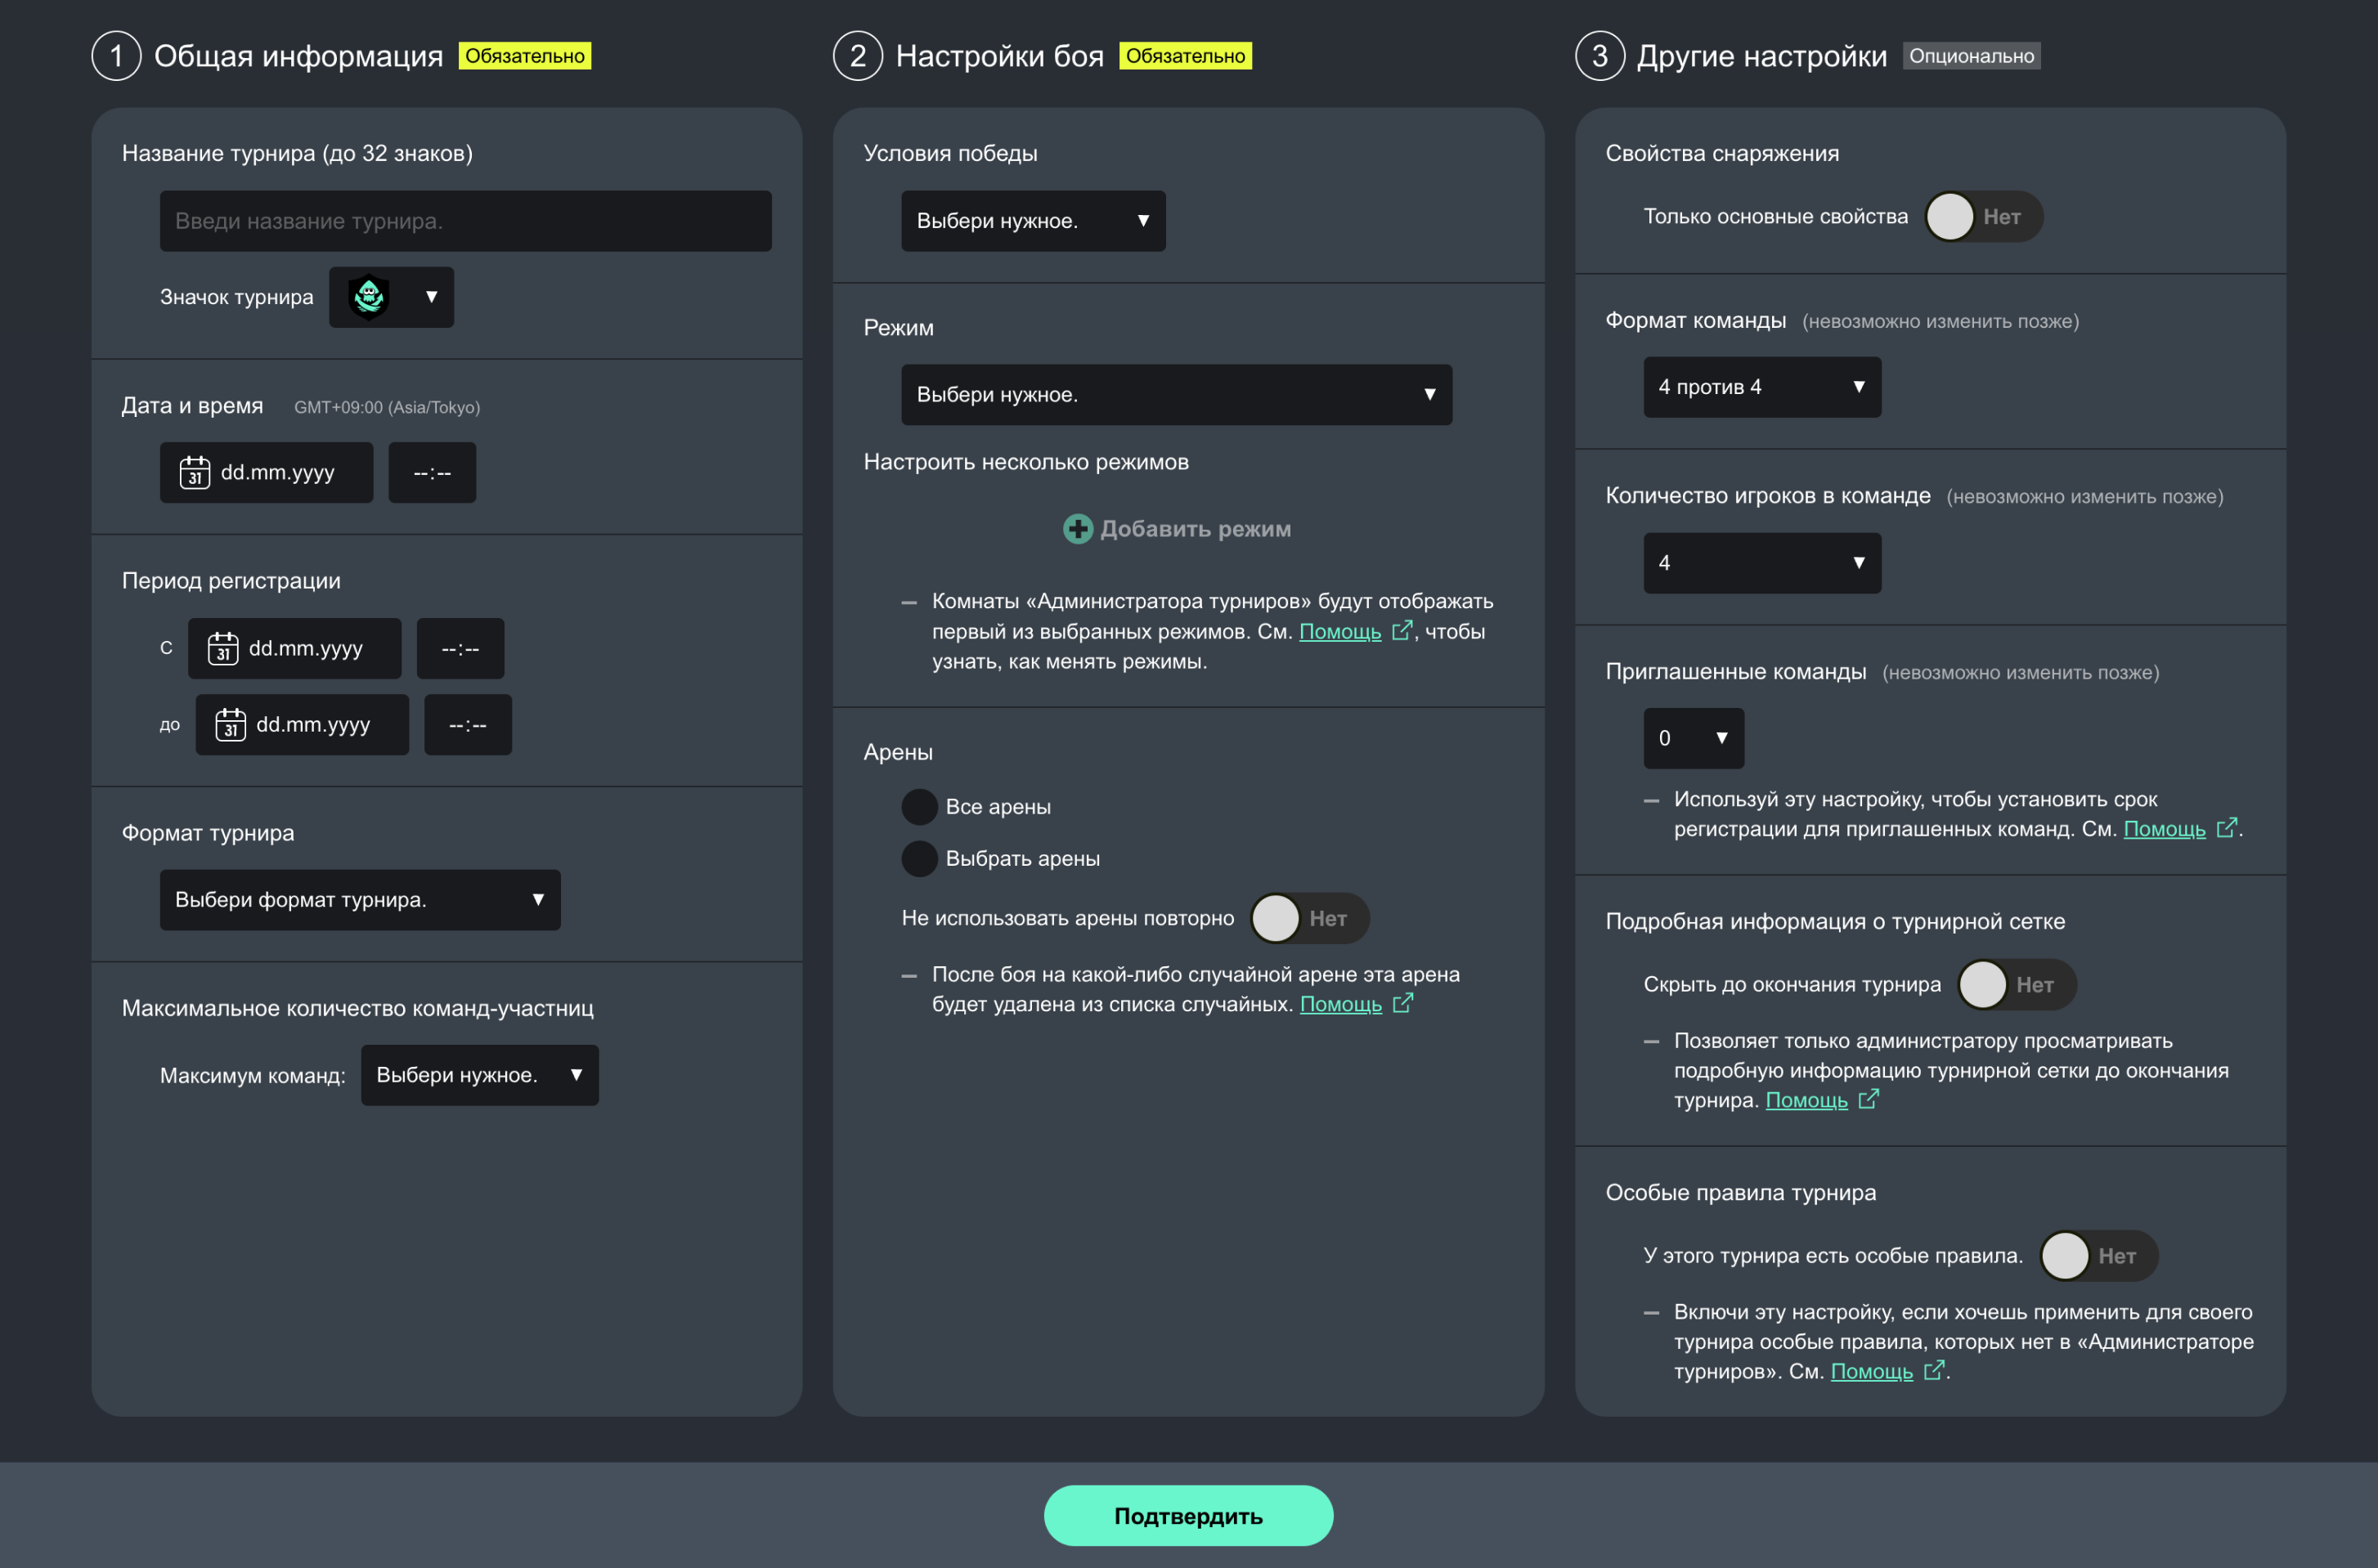Click external link icon after special rules help

(x=1934, y=1369)
